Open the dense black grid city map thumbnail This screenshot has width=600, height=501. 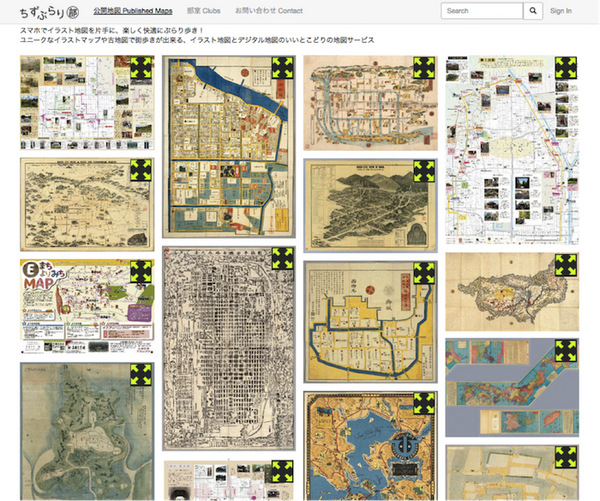click(x=229, y=348)
